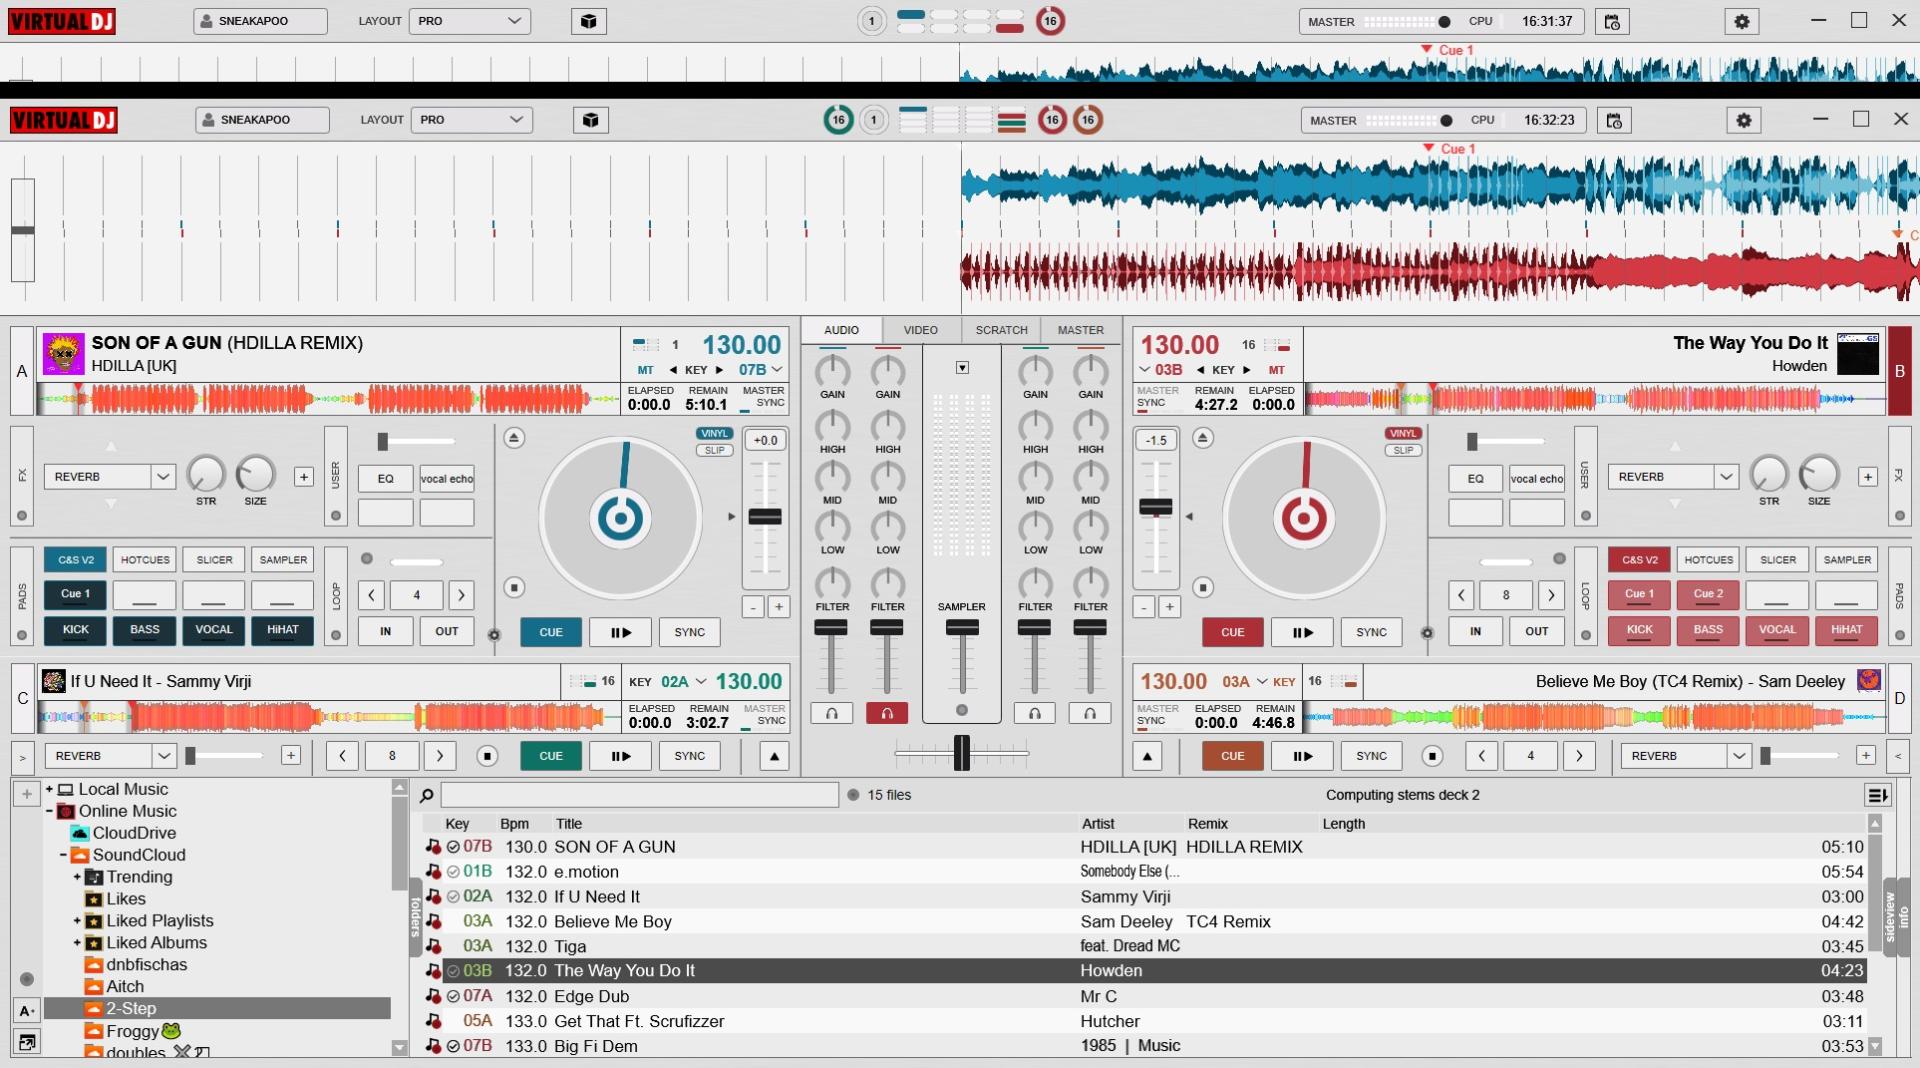Click the SON OF A GUN album art
This screenshot has width=1920, height=1068.
(x=62, y=354)
